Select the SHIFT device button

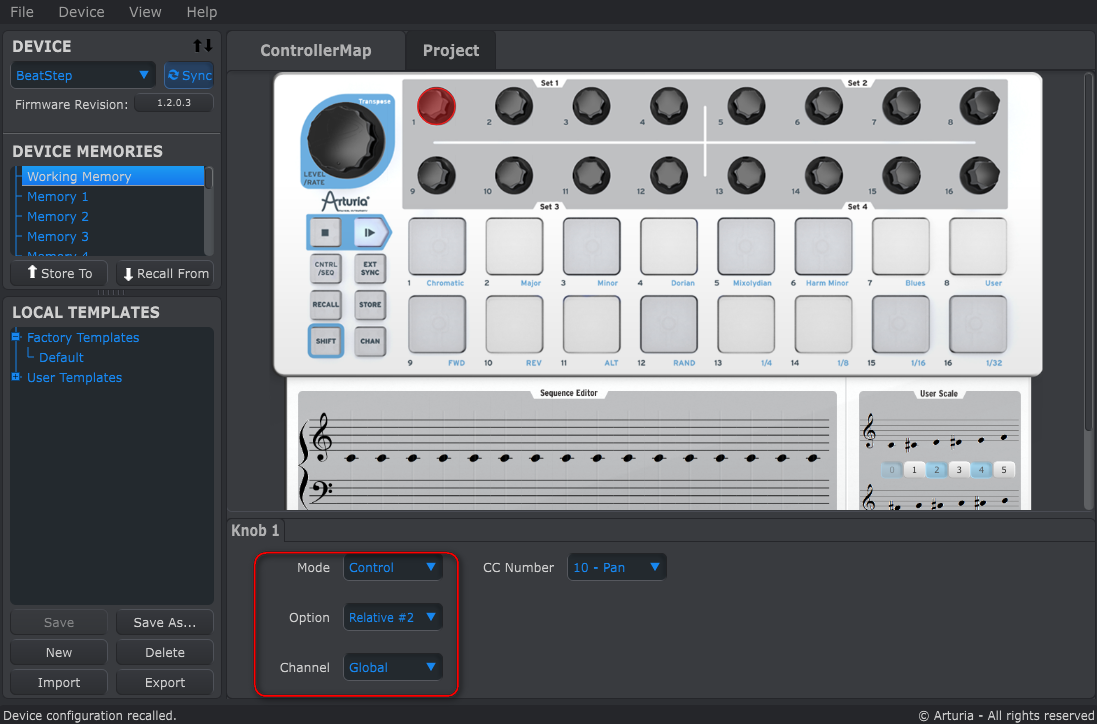click(x=326, y=341)
